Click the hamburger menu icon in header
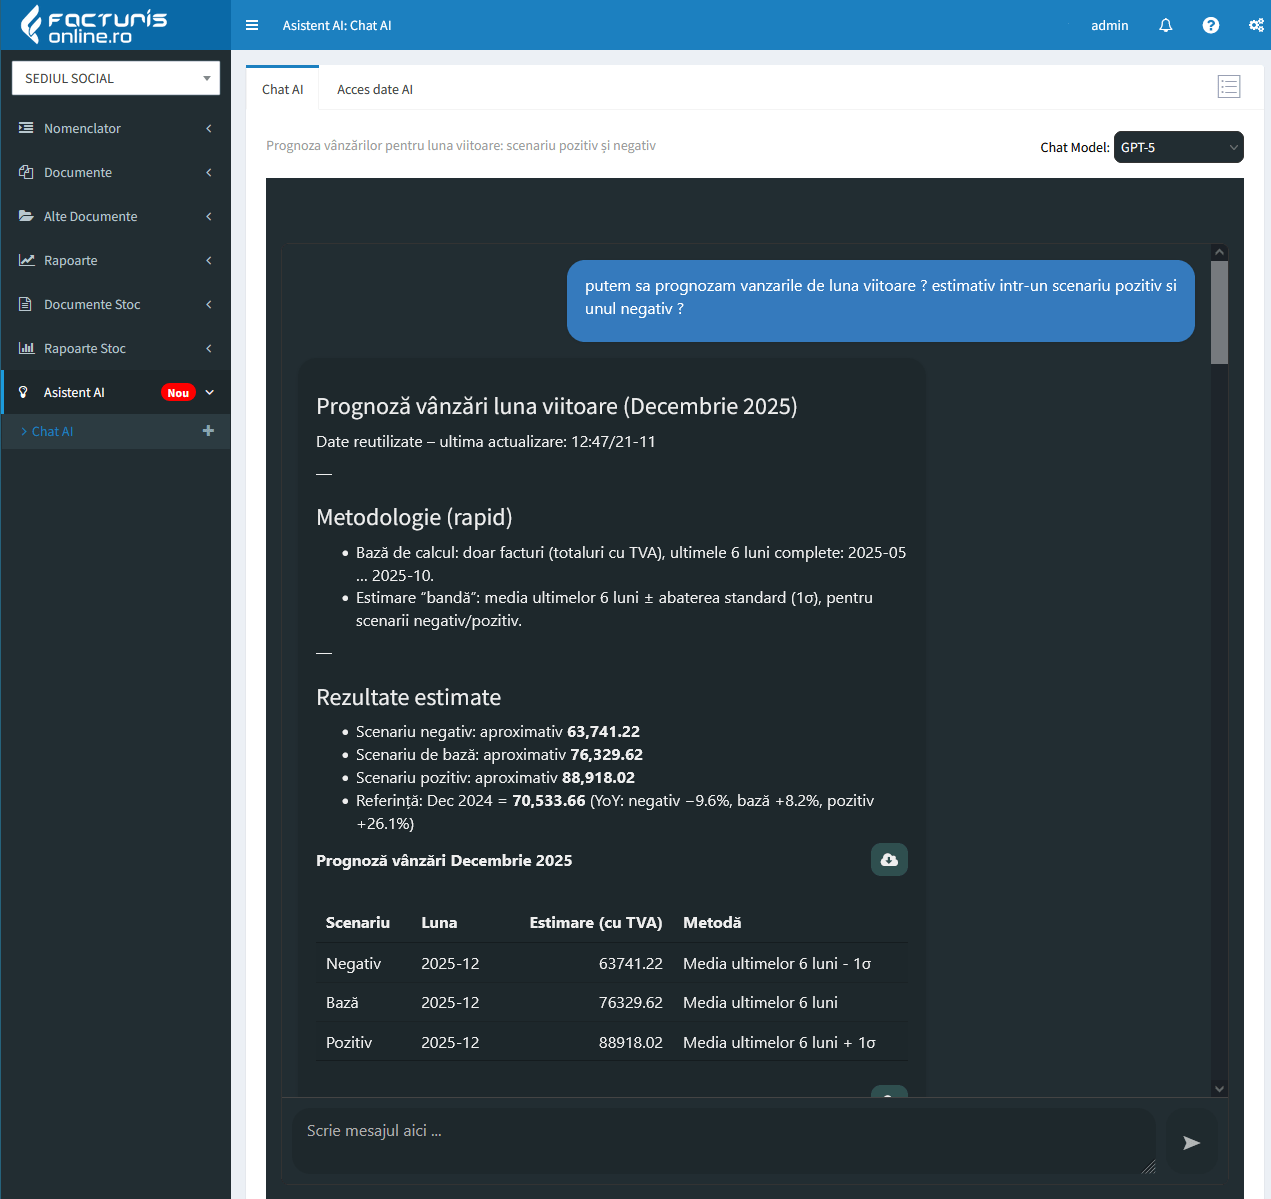The image size is (1271, 1199). 252,25
